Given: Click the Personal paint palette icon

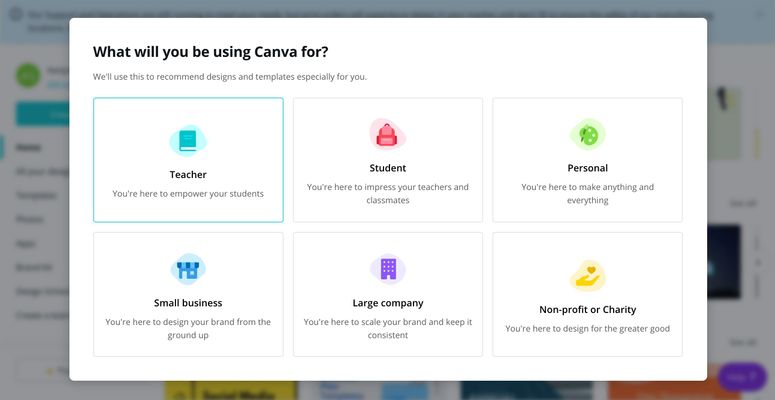Looking at the screenshot, I should coord(587,134).
